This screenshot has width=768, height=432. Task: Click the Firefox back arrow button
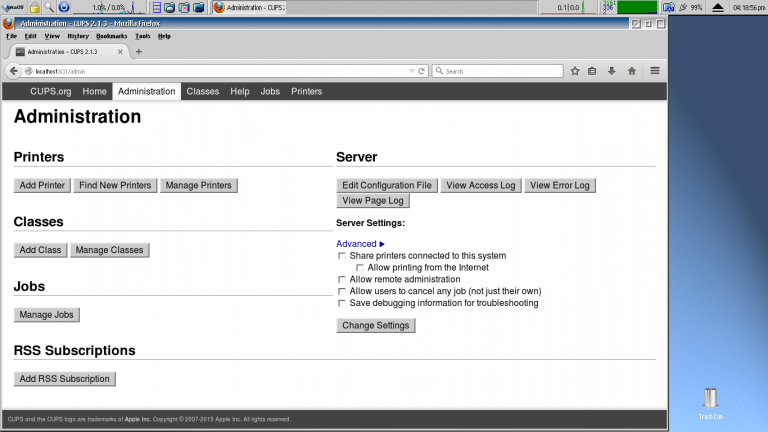coord(14,71)
